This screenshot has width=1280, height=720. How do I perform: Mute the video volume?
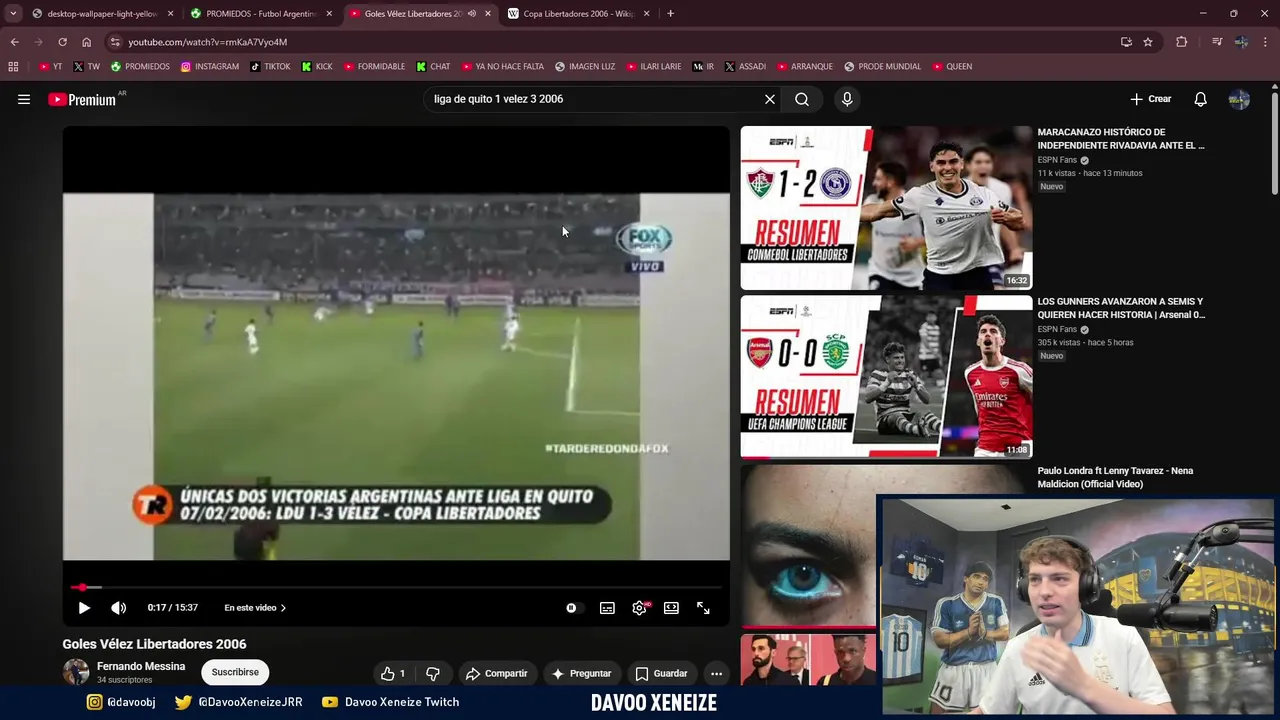point(118,608)
